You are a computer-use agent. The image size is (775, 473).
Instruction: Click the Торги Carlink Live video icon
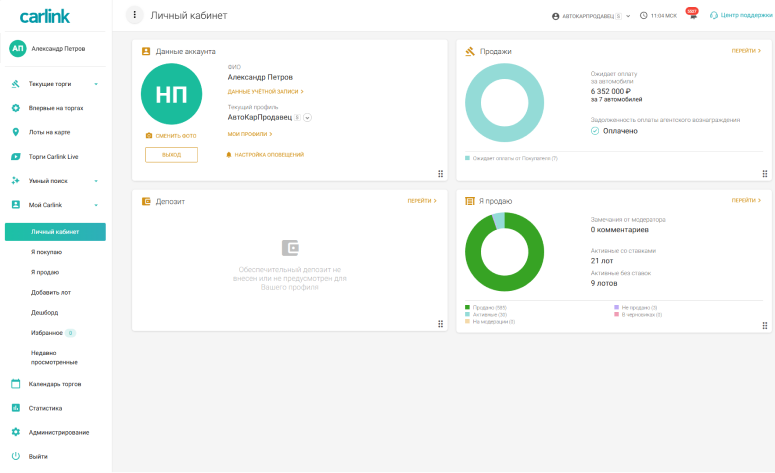pos(16,157)
